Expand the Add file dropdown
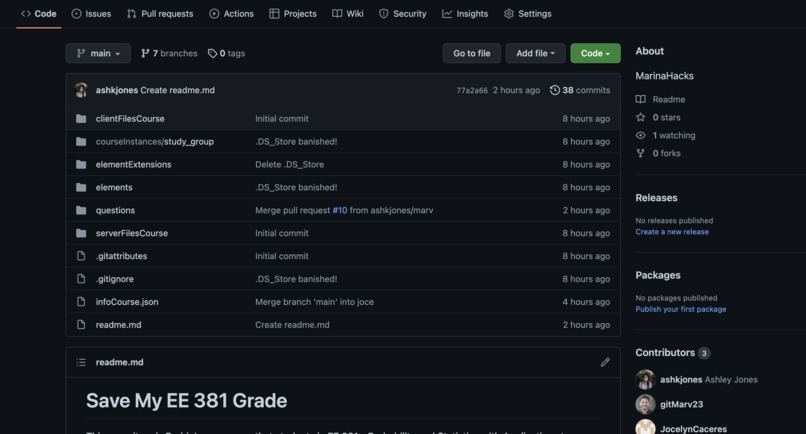Screen dimensions: 806x434 tap(535, 53)
